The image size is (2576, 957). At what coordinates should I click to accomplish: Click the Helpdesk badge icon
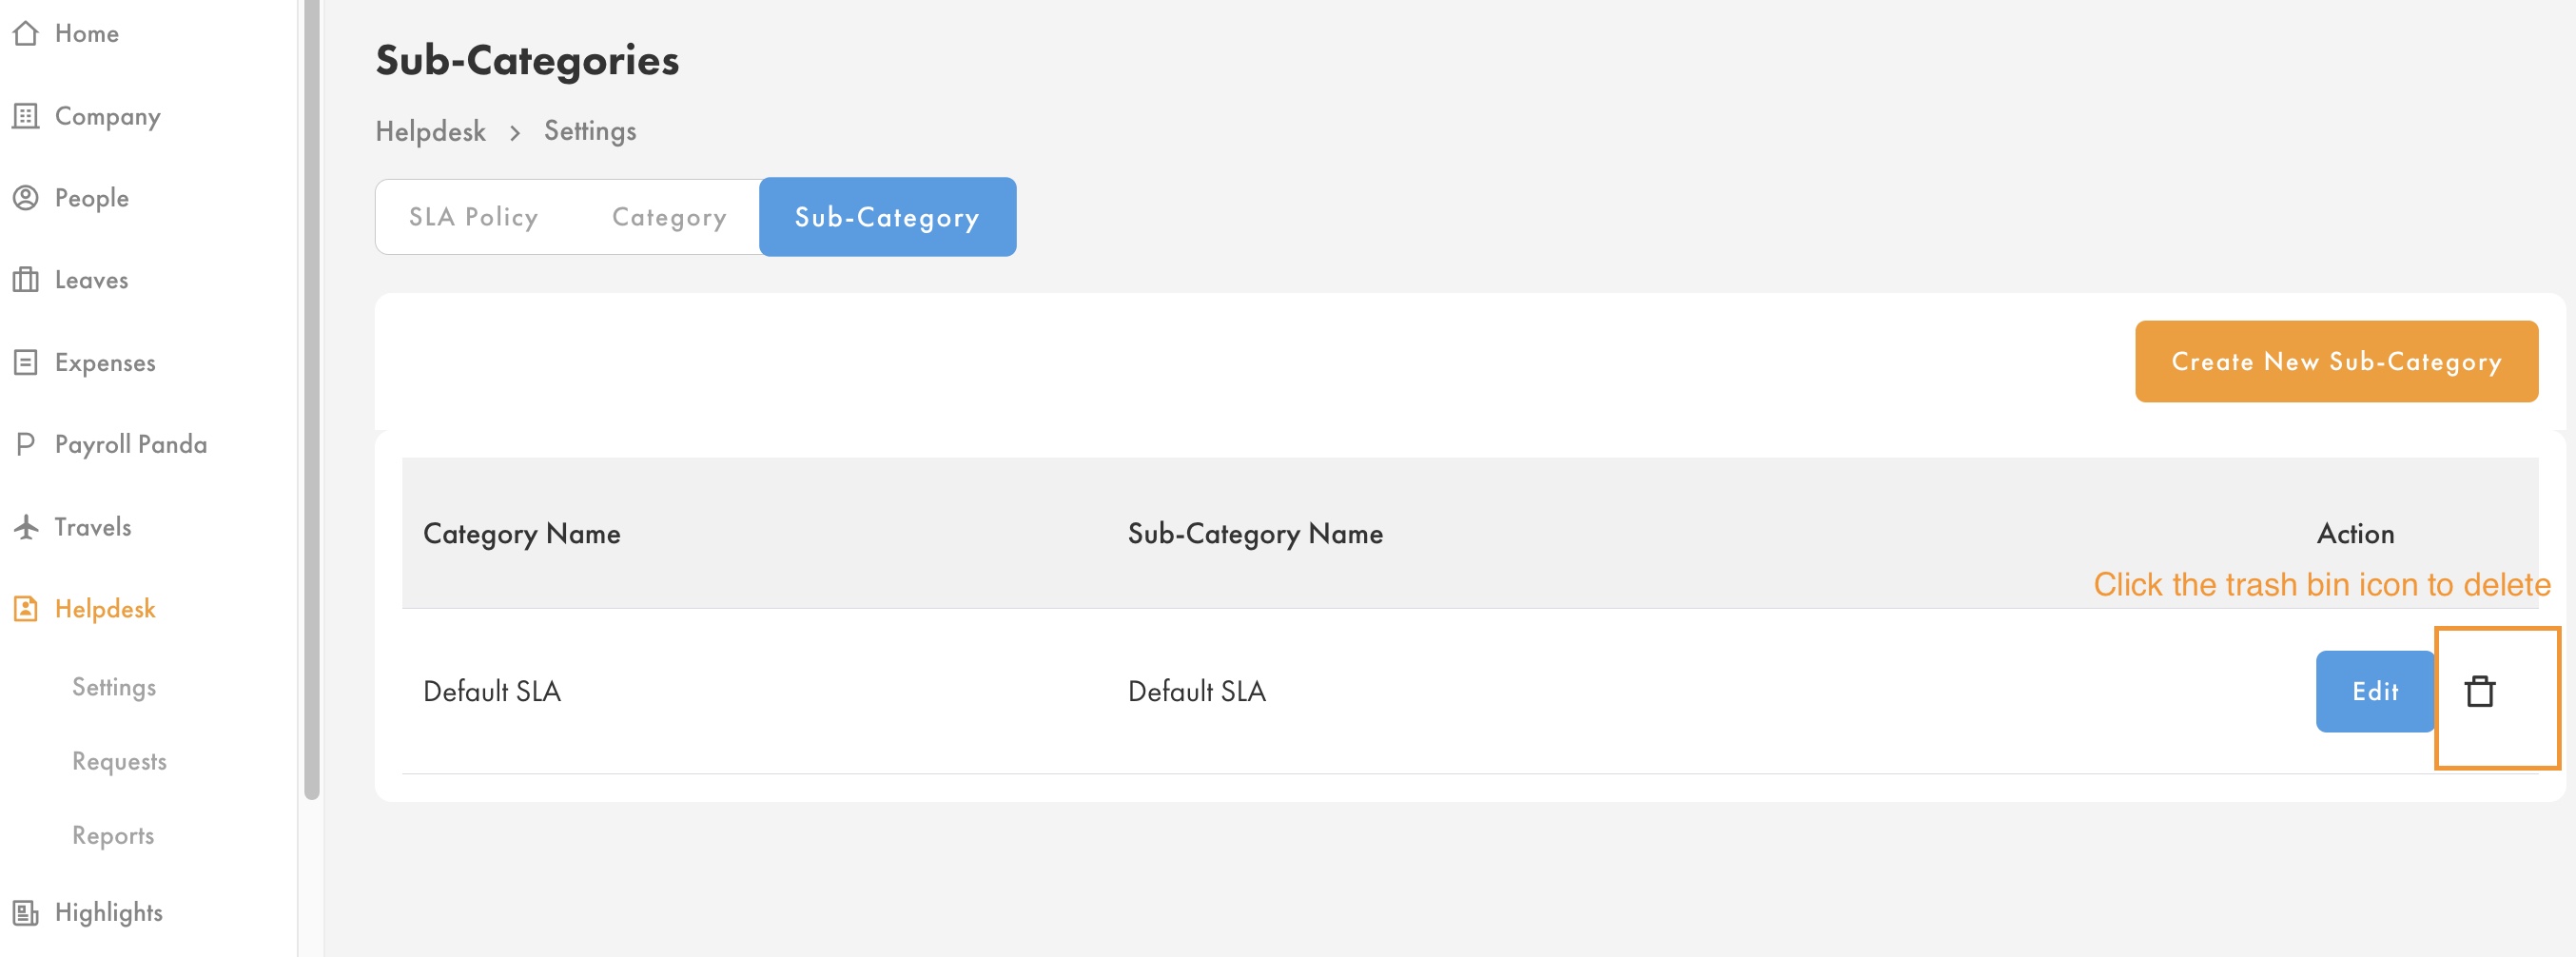[26, 609]
